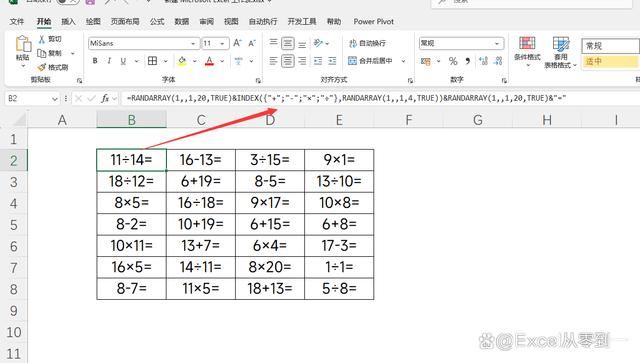The image size is (640, 363).
Task: Click in the formula bar
Action: [380, 98]
